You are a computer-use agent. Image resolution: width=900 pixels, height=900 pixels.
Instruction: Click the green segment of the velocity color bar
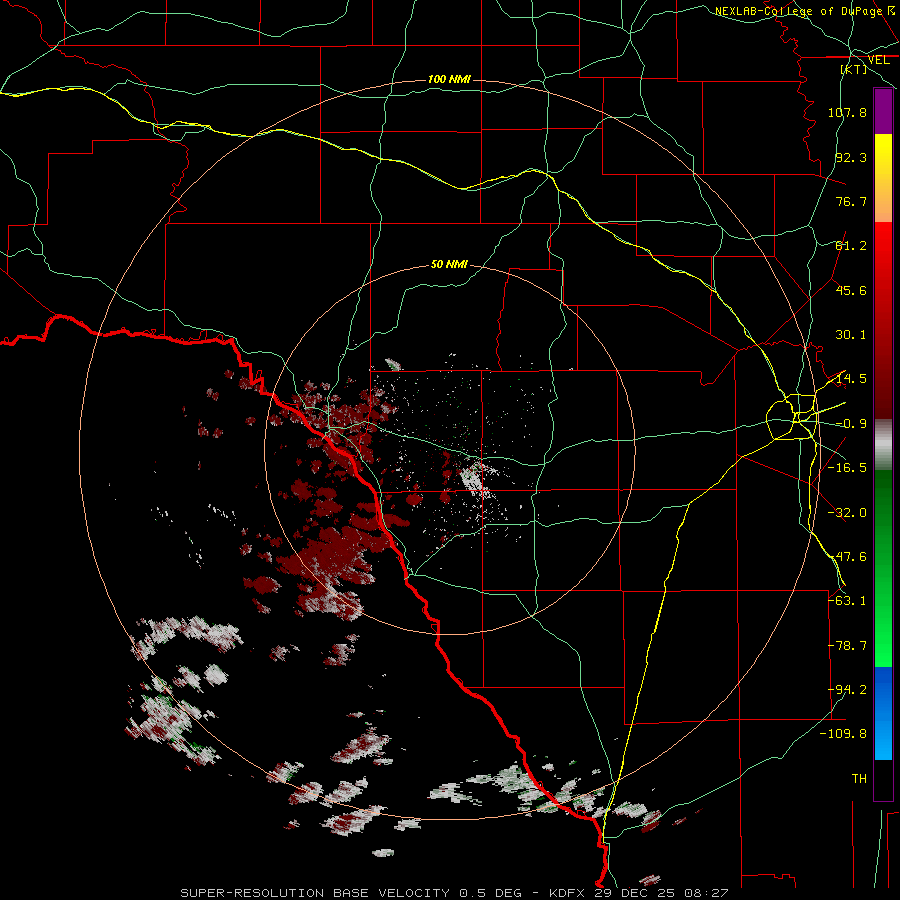click(x=883, y=568)
